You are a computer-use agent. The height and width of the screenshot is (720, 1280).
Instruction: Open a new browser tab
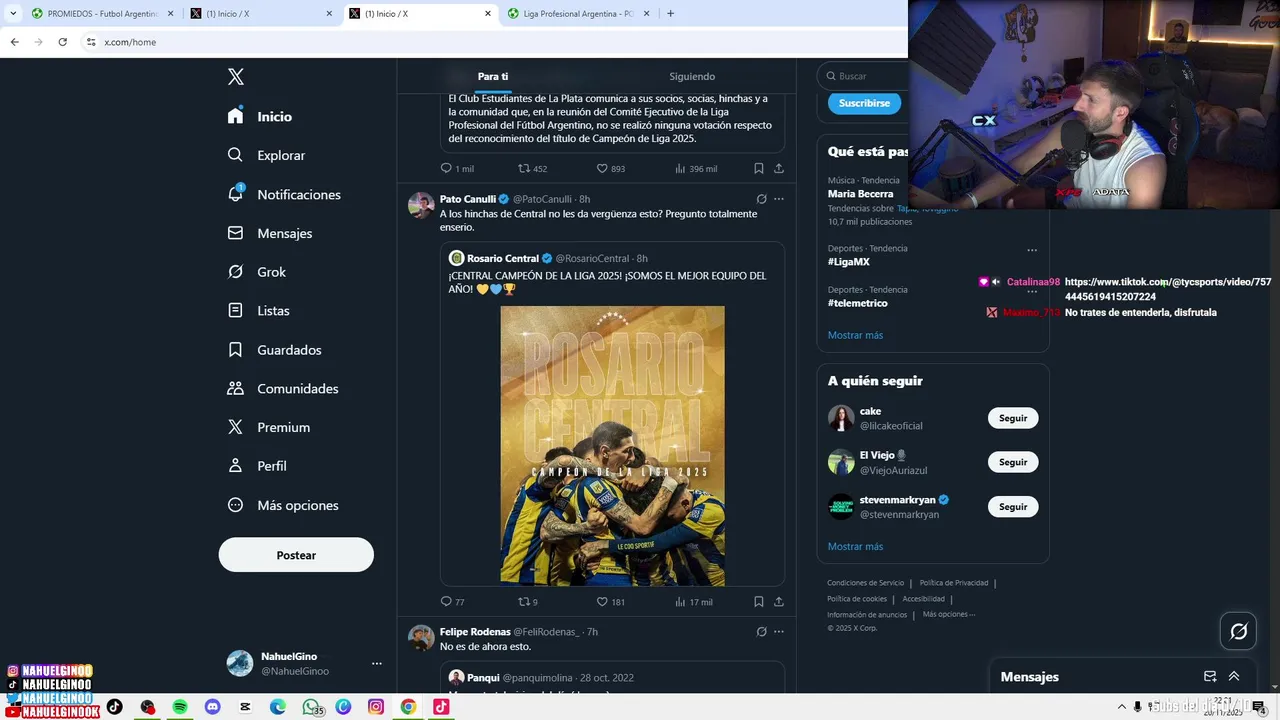pos(670,13)
